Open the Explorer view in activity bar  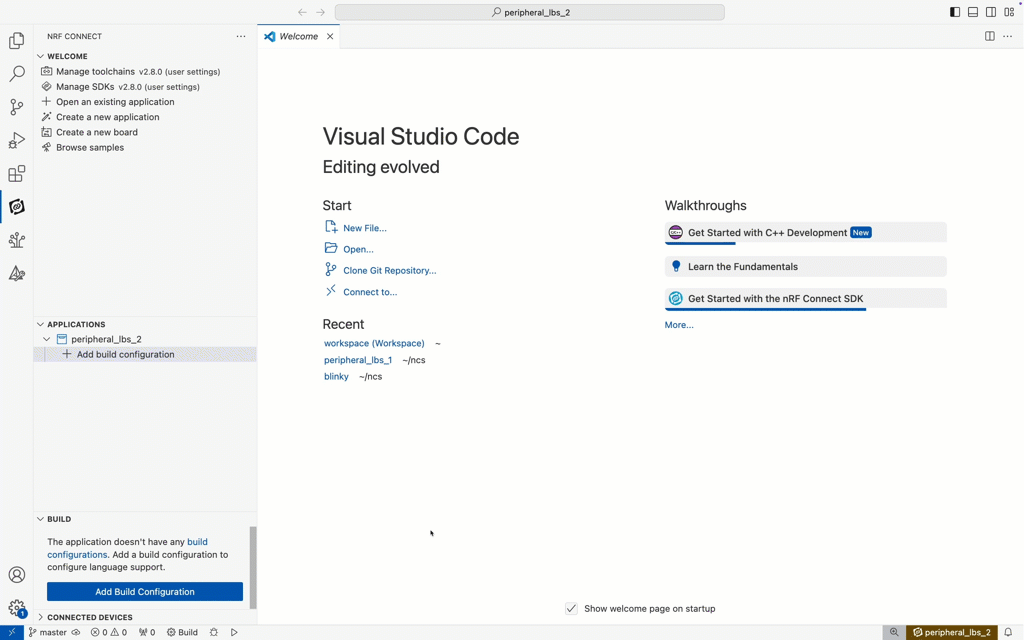point(17,41)
